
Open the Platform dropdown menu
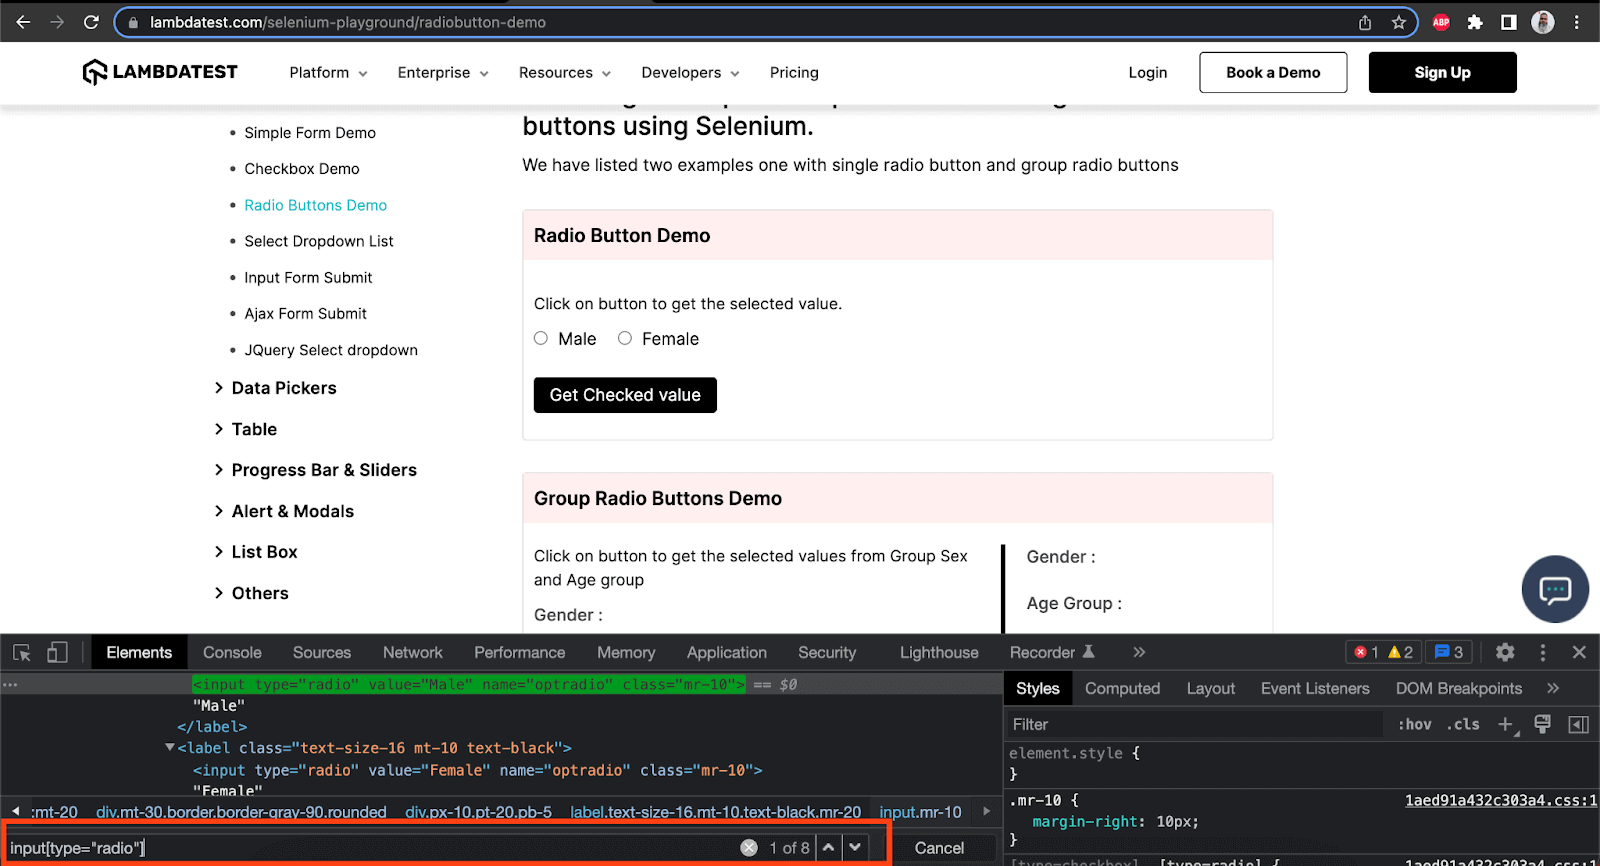pyautogui.click(x=328, y=72)
